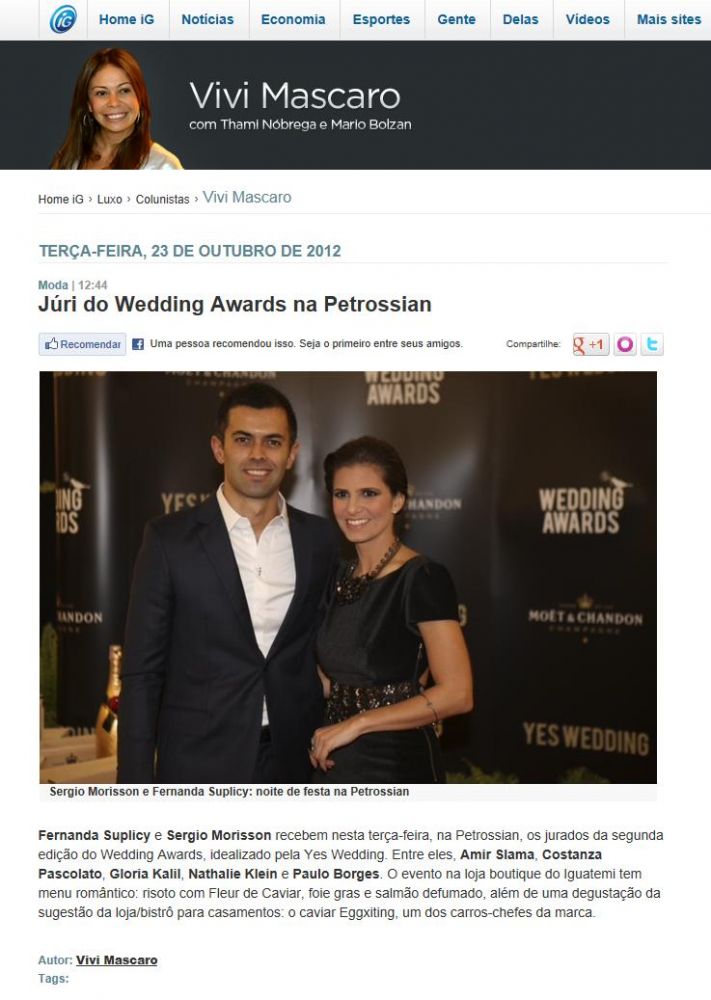711x1000 pixels.
Task: Open the Wedding Awards couple photo
Action: [x=348, y=577]
